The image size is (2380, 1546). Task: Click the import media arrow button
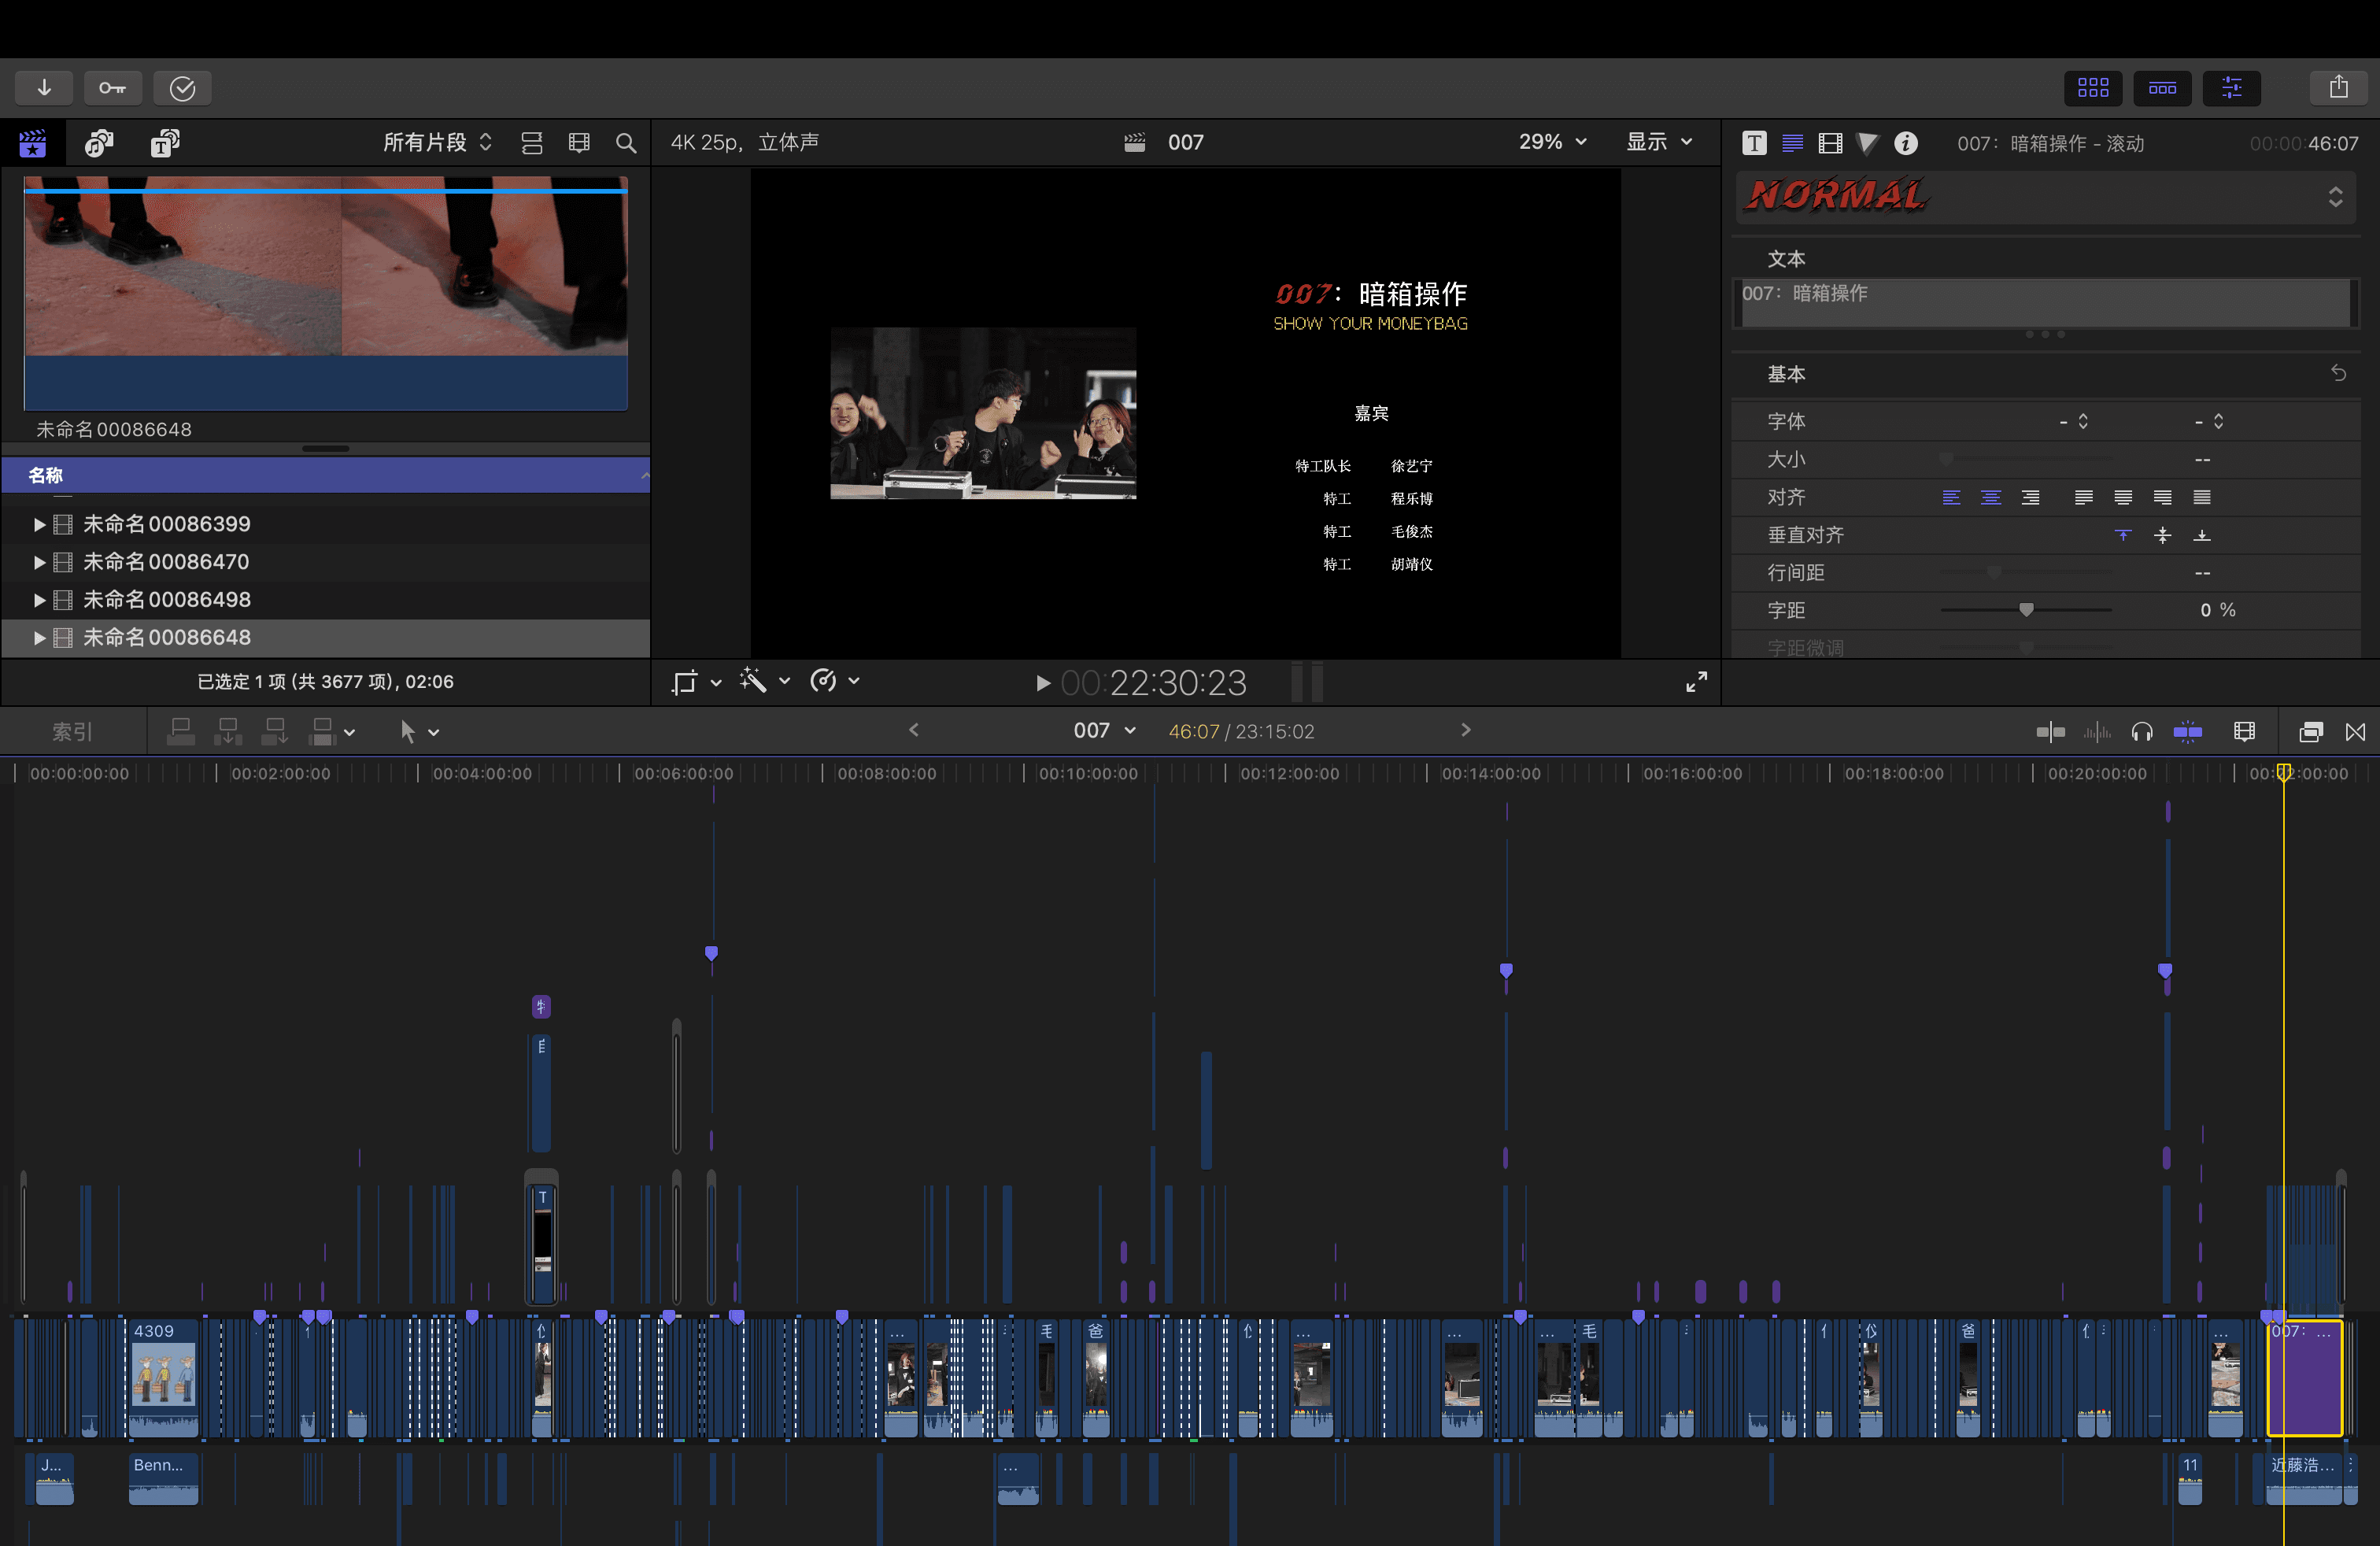coord(44,88)
